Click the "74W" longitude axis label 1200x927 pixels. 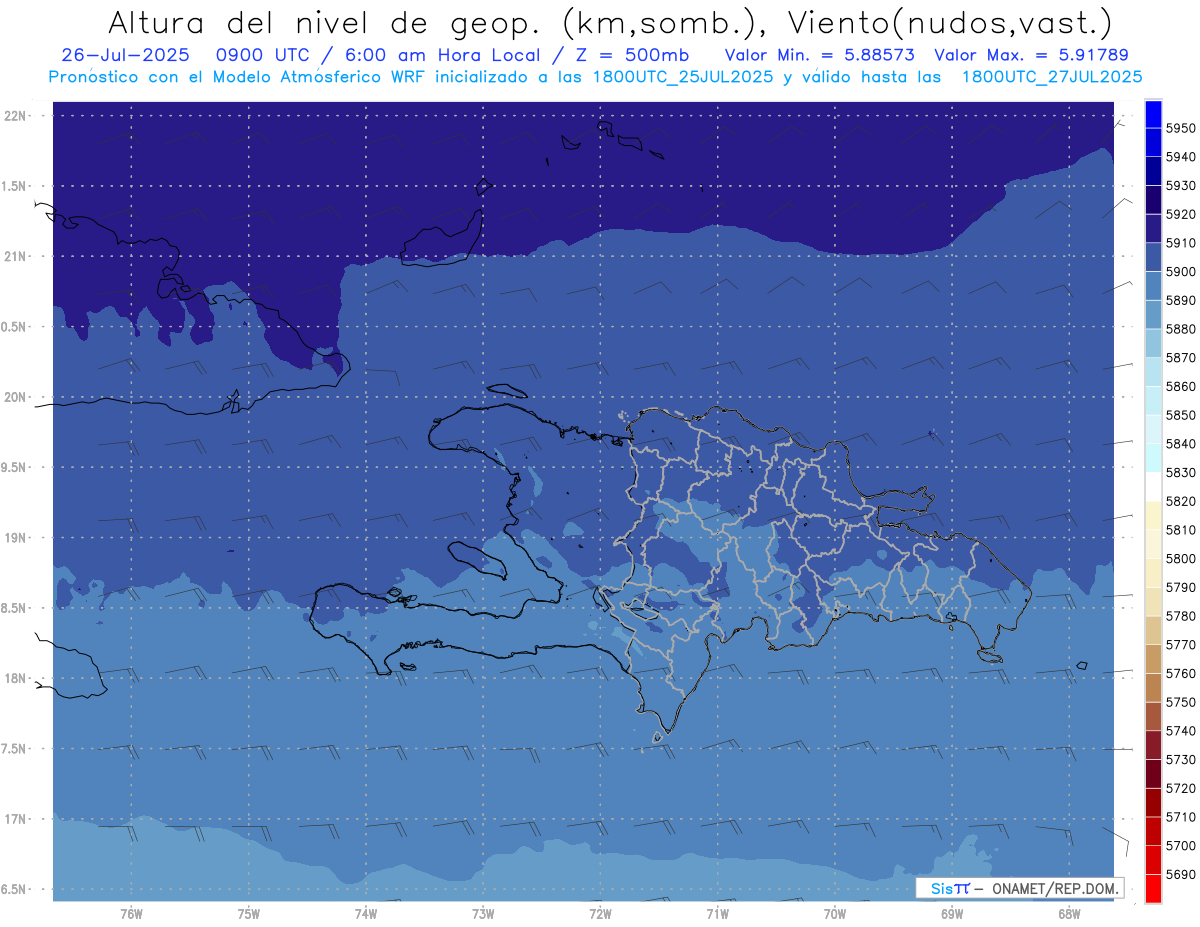tap(366, 913)
